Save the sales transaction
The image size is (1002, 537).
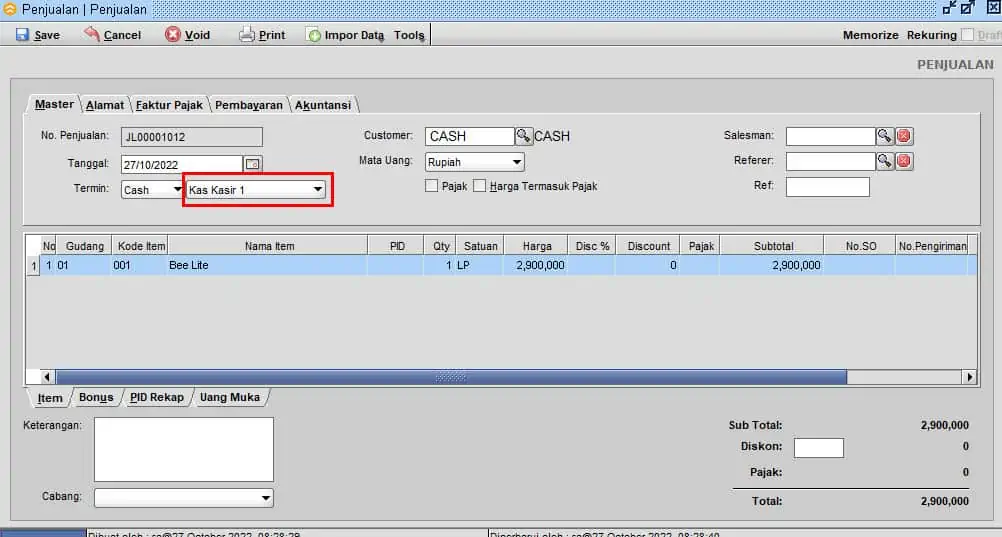(x=38, y=35)
